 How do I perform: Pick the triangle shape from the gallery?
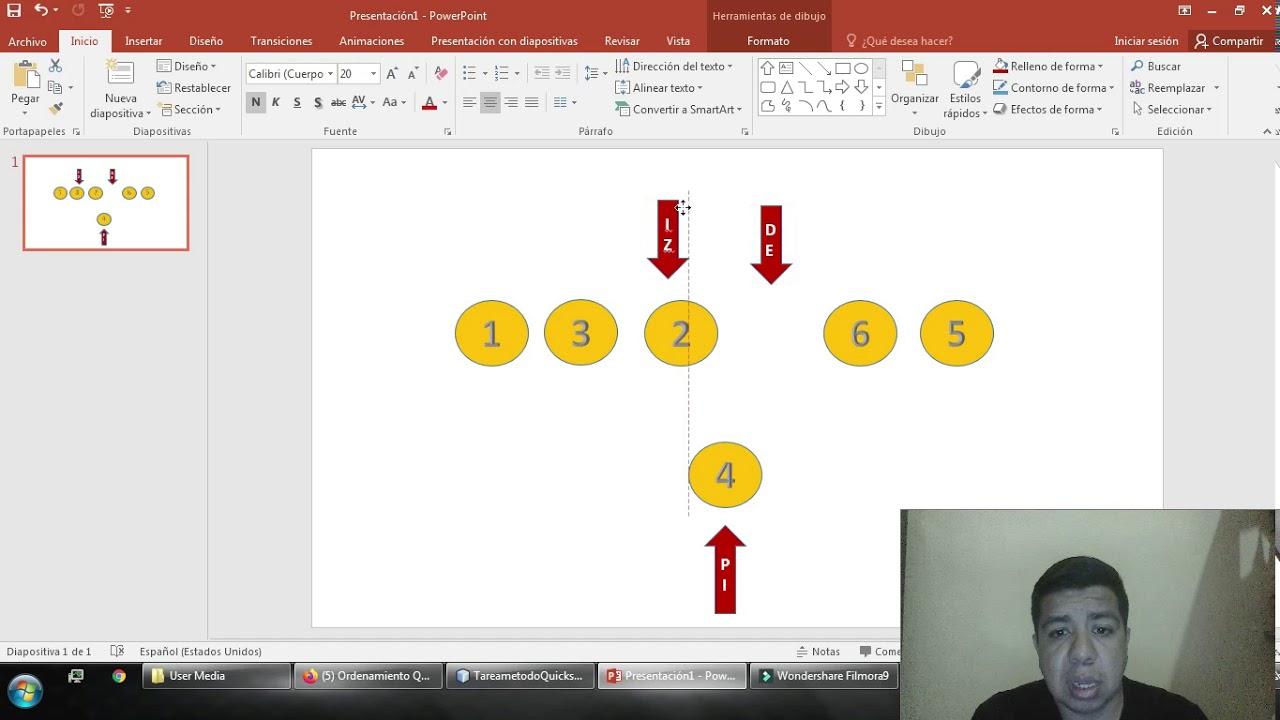point(786,88)
